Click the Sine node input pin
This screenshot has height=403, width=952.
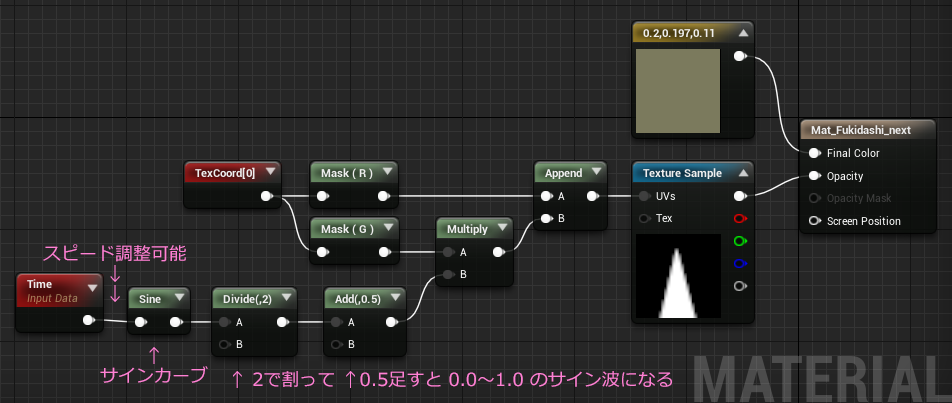pyautogui.click(x=141, y=322)
